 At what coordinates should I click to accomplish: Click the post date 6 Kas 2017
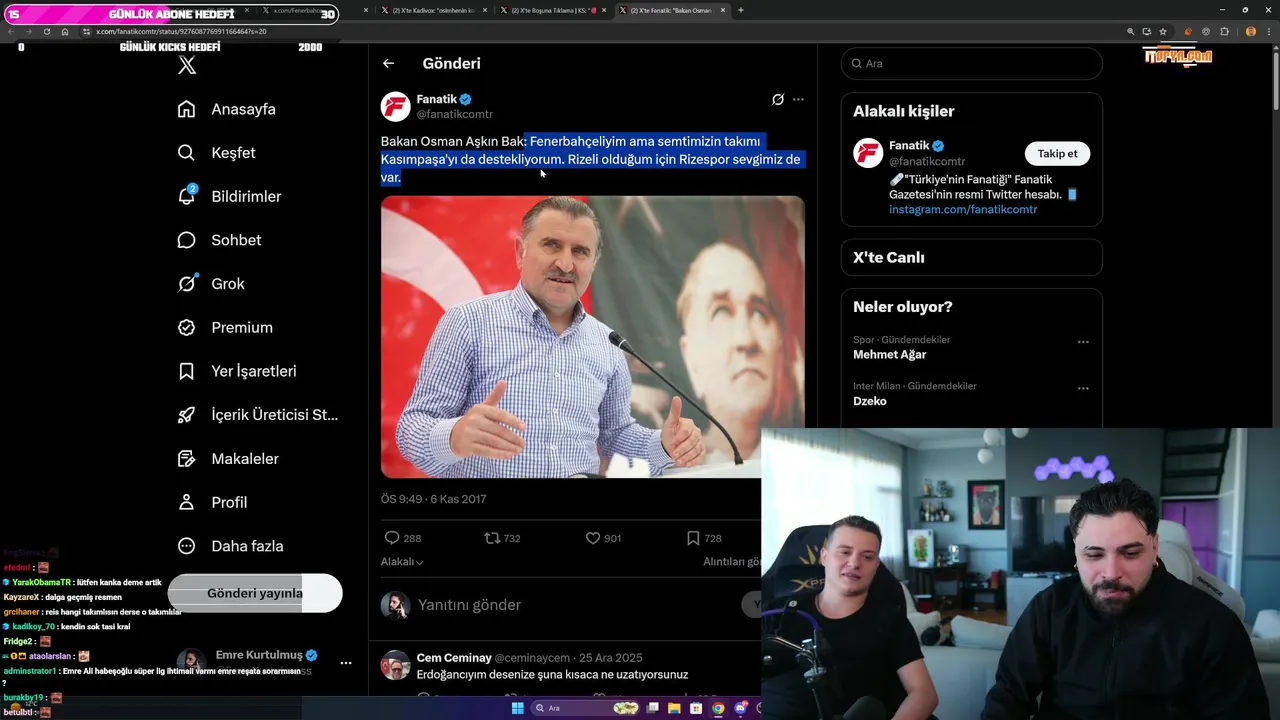coord(458,499)
